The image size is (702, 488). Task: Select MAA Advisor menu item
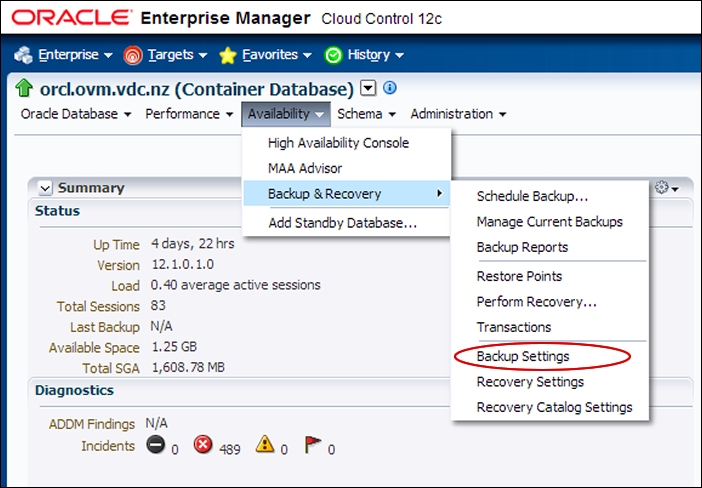pos(347,168)
